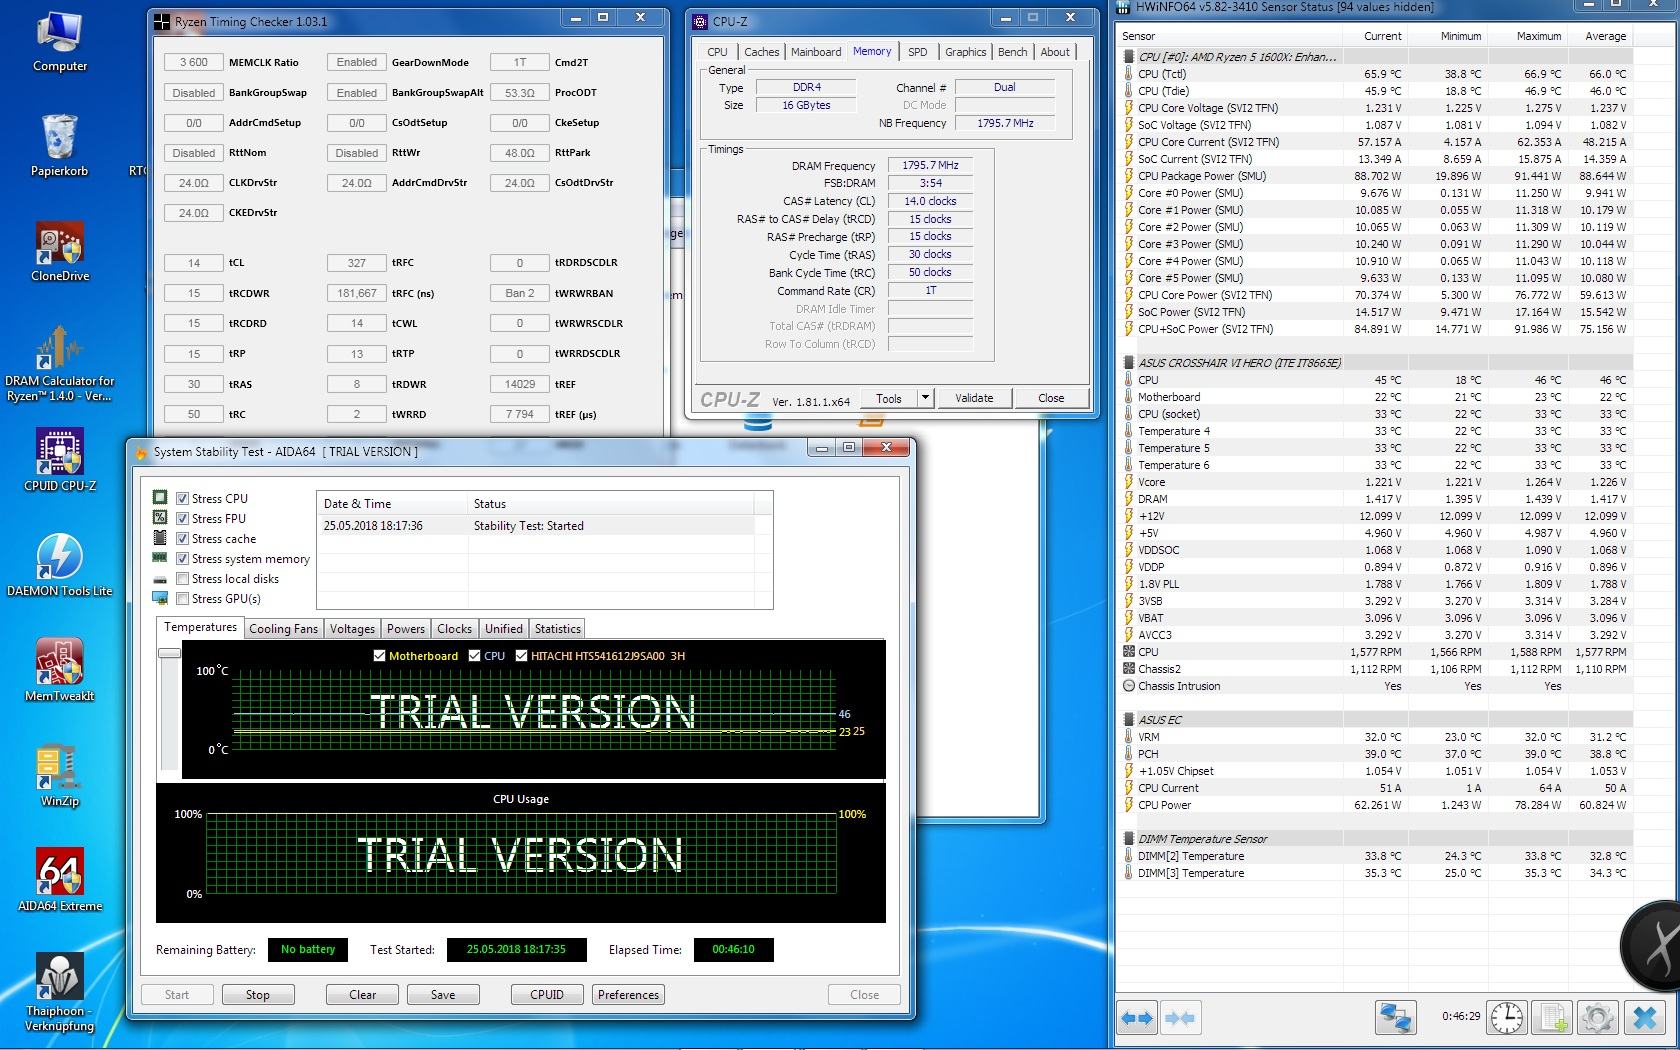
Task: Open HWiNFO settings gear icon
Action: pos(1598,1018)
